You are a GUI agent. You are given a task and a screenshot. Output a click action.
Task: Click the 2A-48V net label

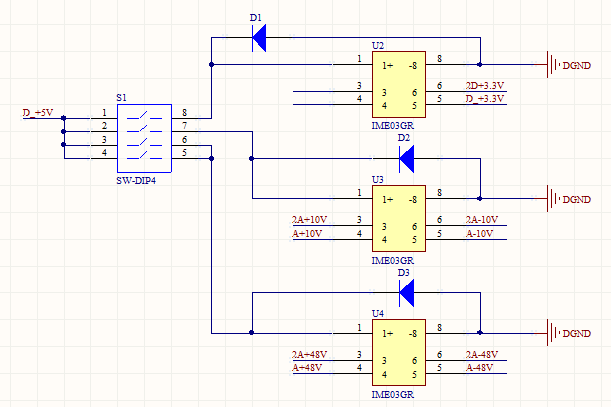(x=482, y=354)
